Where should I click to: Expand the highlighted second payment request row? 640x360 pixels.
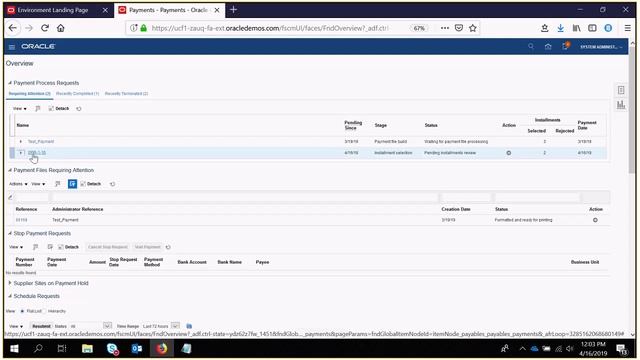click(x=21, y=153)
